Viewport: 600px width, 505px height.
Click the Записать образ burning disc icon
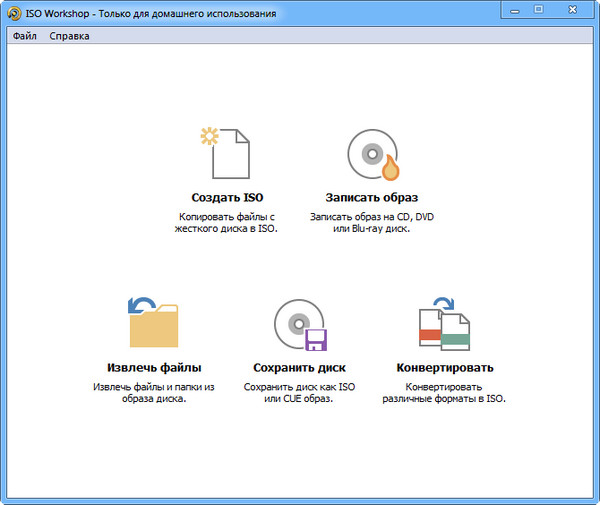point(371,153)
